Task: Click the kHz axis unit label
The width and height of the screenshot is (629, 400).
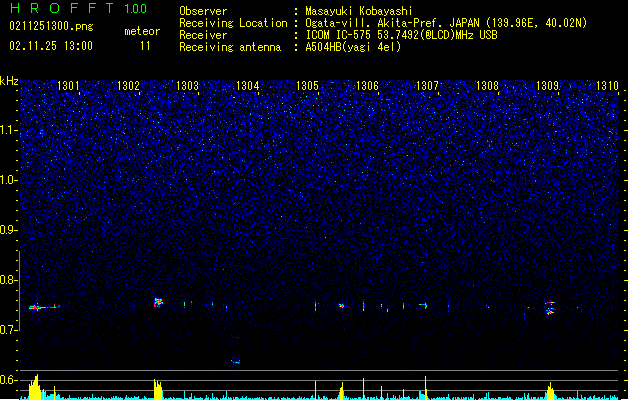Action: coord(9,81)
